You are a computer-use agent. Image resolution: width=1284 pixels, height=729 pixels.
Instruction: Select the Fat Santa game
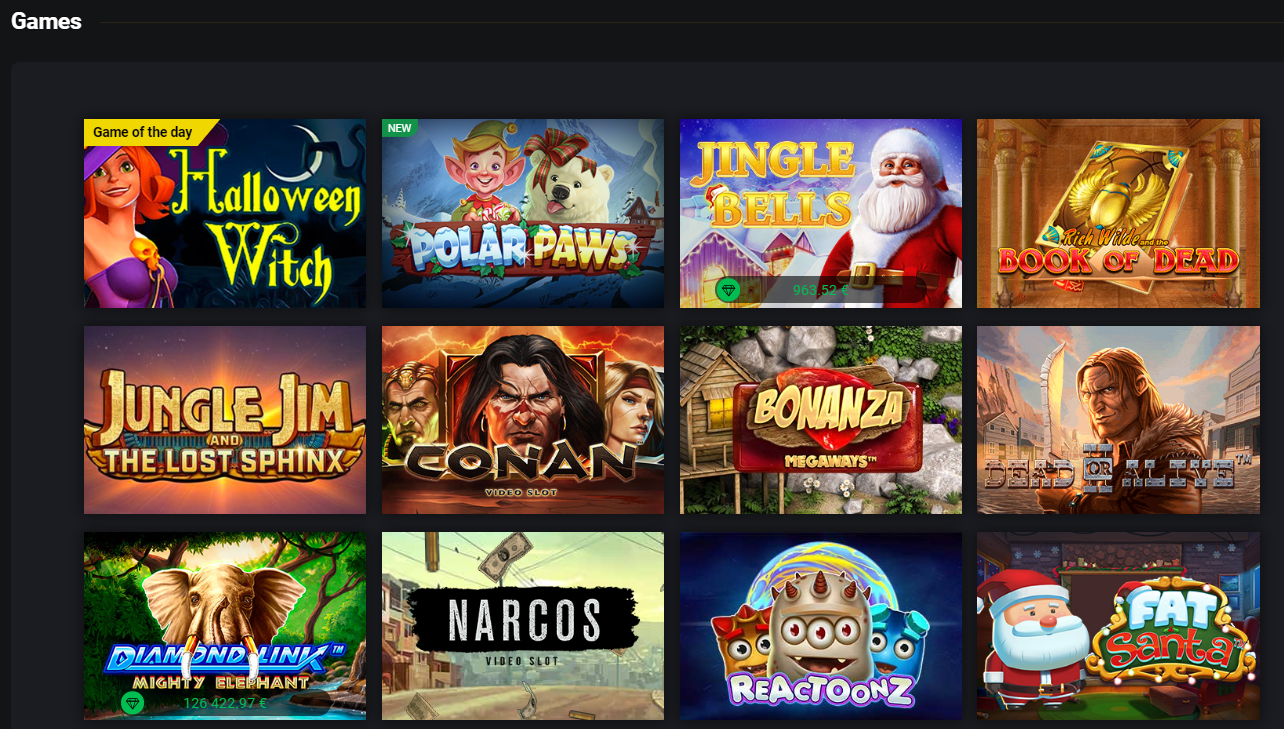coord(1118,626)
